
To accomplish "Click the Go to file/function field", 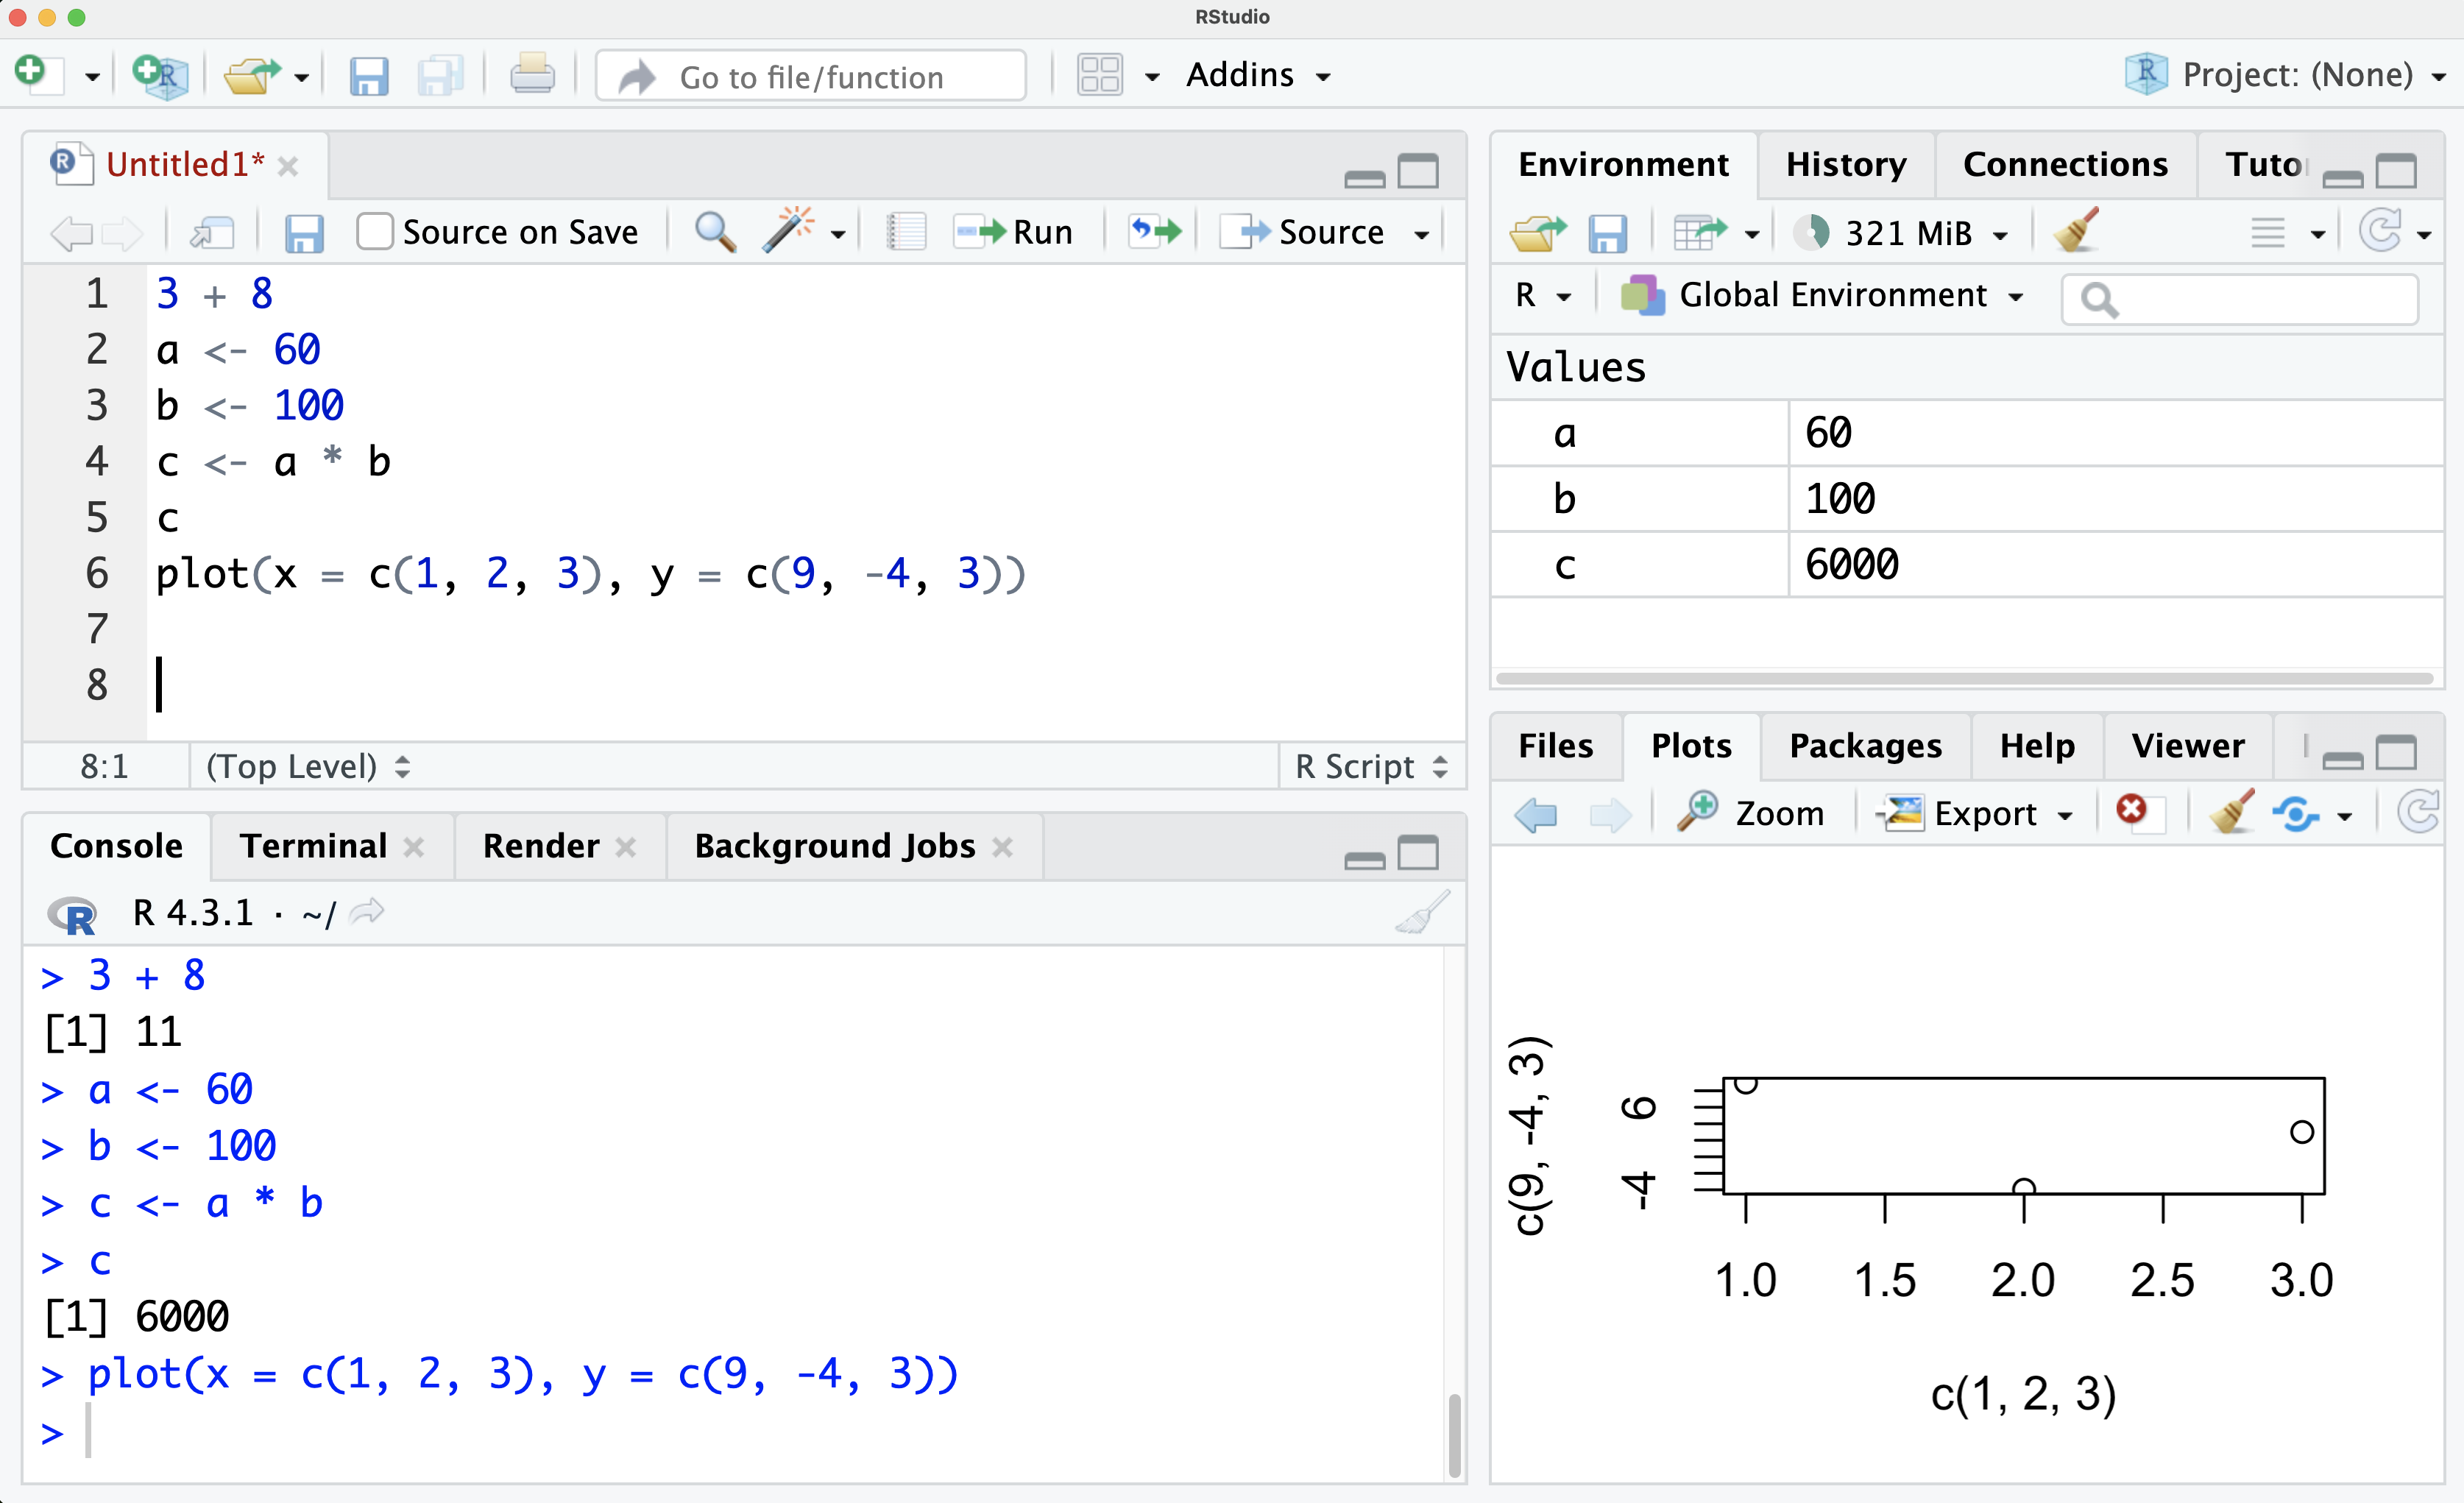I will (x=811, y=77).
